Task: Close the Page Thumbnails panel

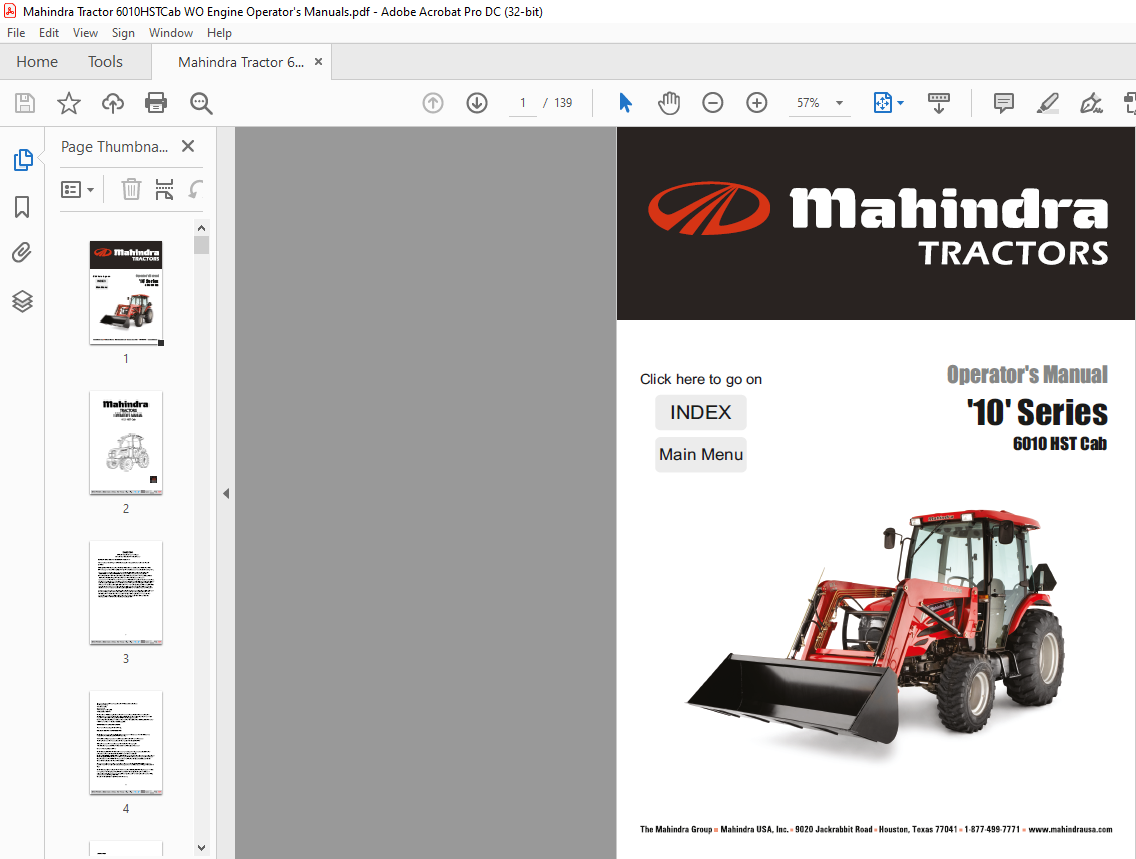Action: [188, 146]
